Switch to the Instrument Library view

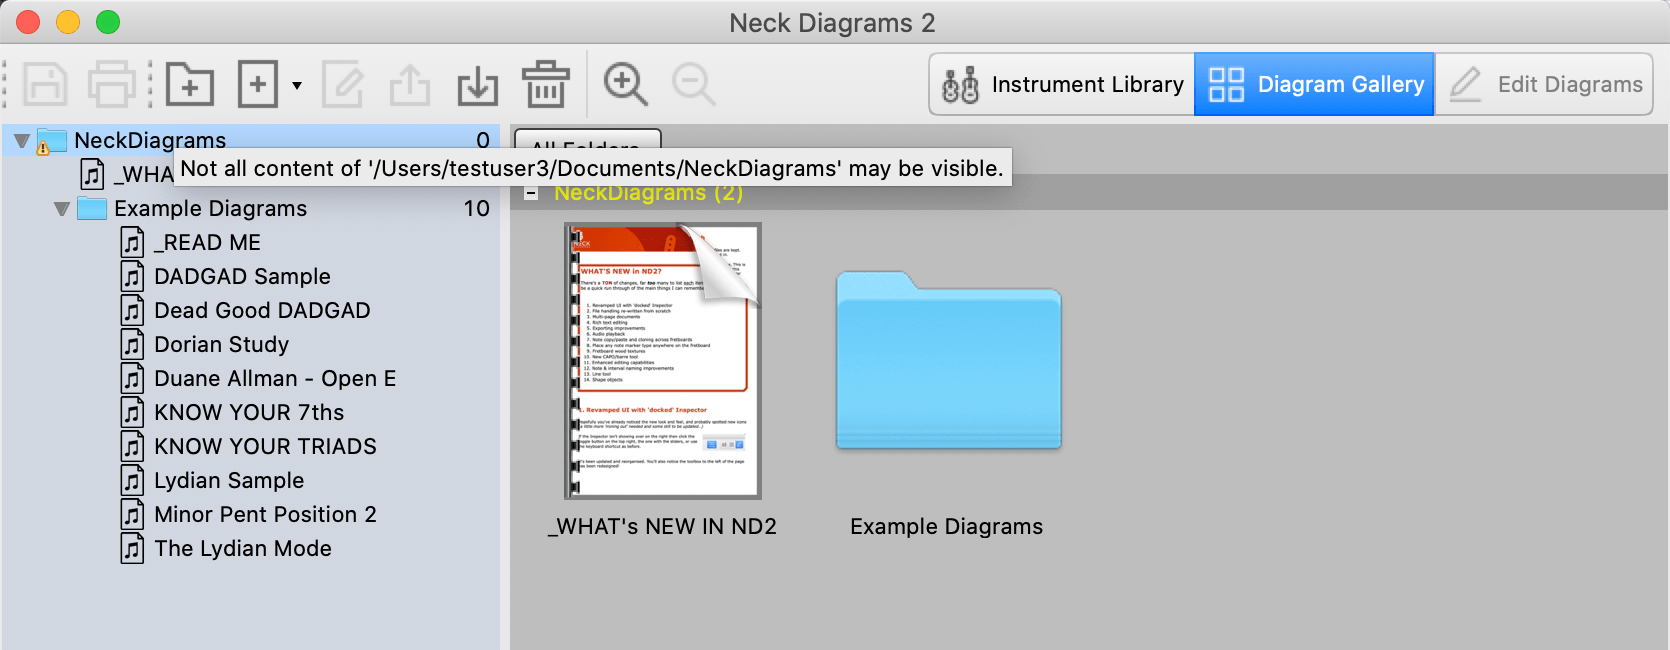click(1062, 84)
